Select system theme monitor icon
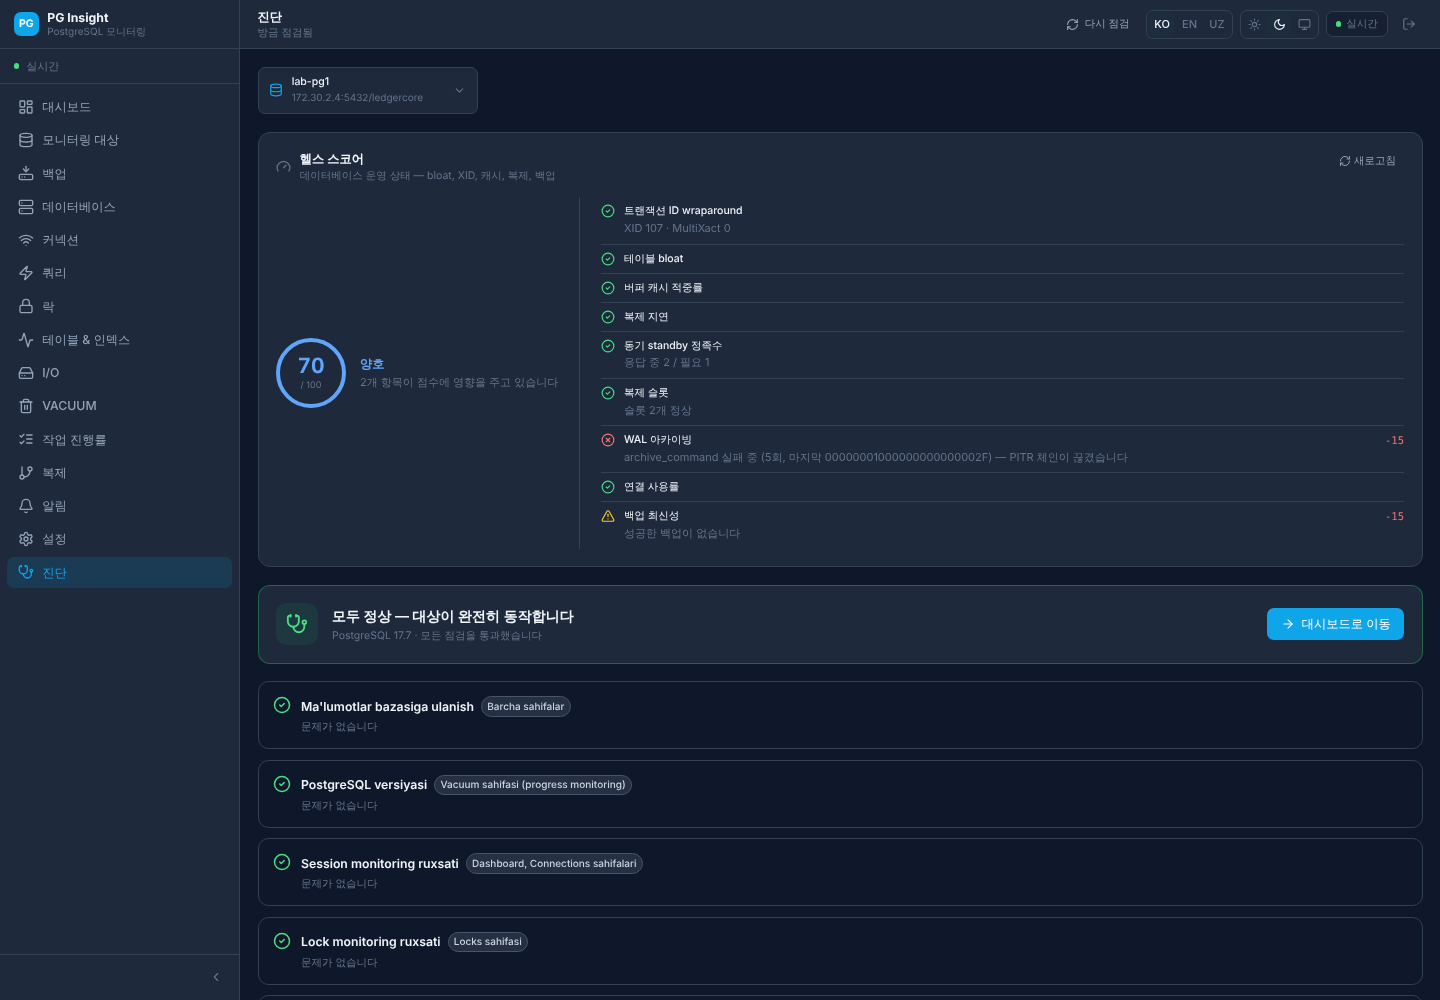 pos(1304,24)
